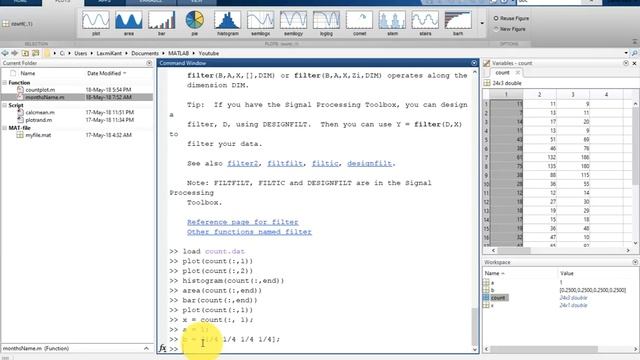
Task: Select the semilogx plot type
Action: point(260,23)
